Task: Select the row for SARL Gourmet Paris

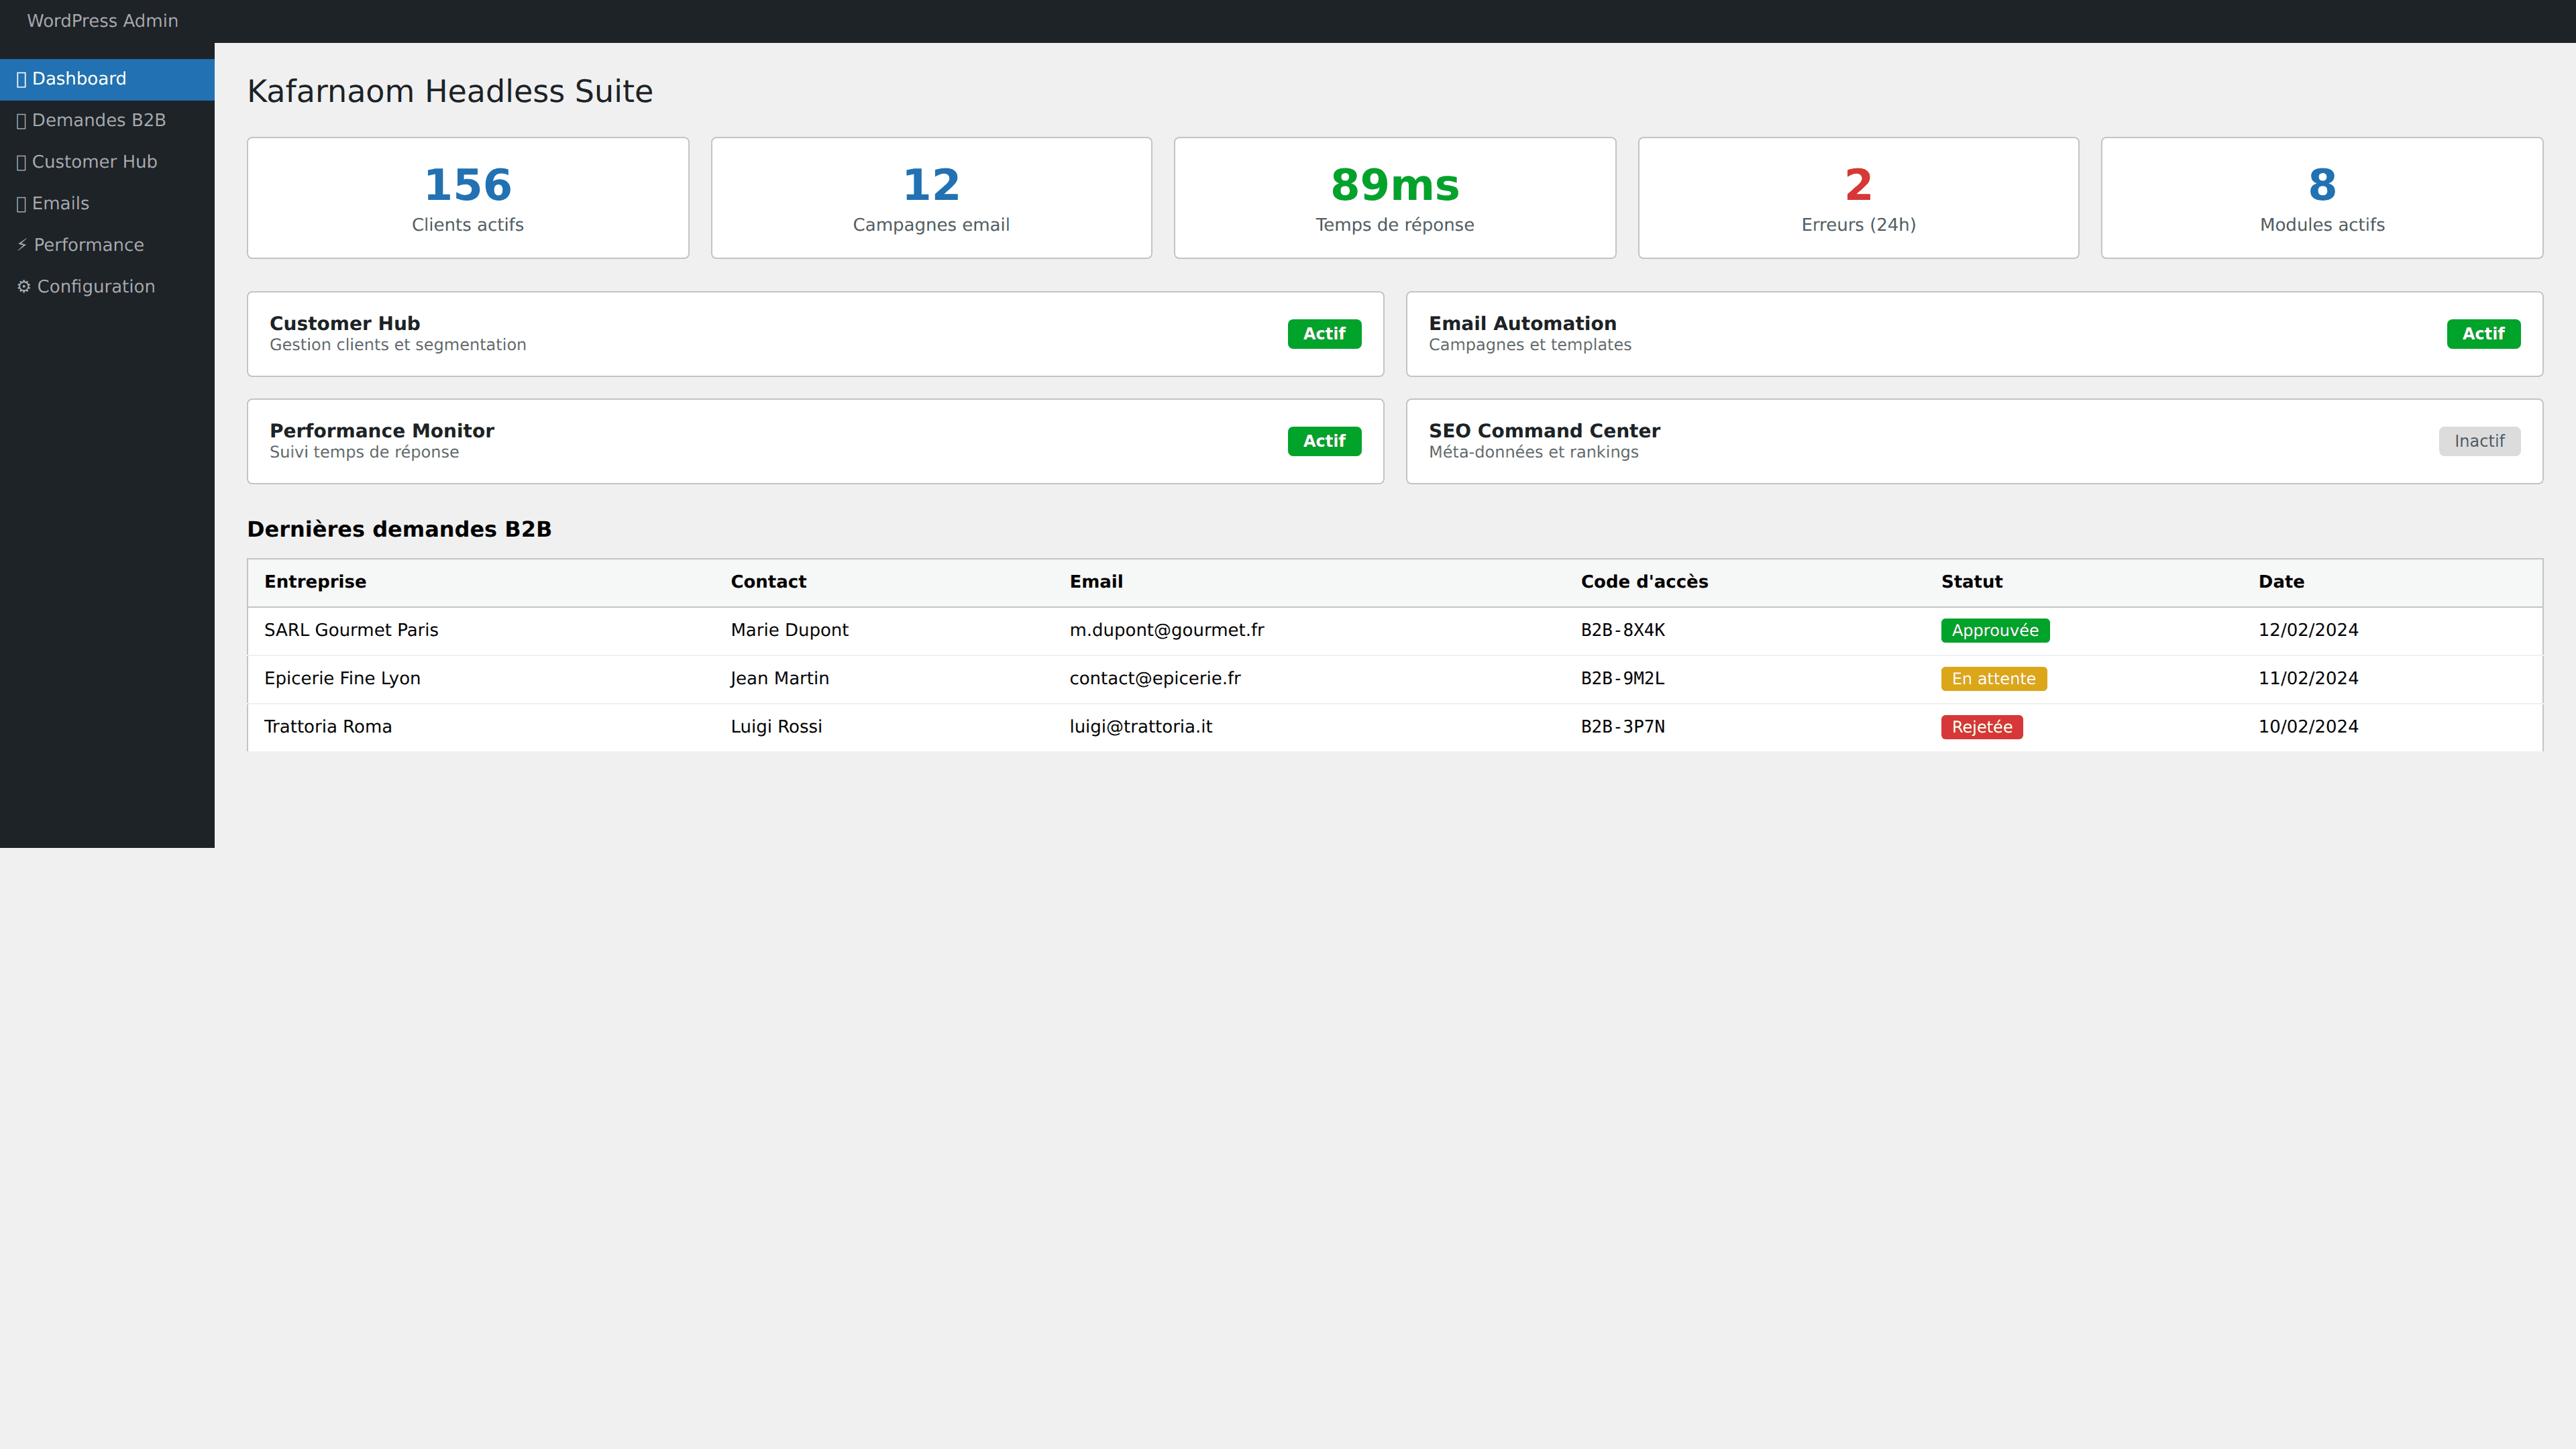Action: 1000,630
